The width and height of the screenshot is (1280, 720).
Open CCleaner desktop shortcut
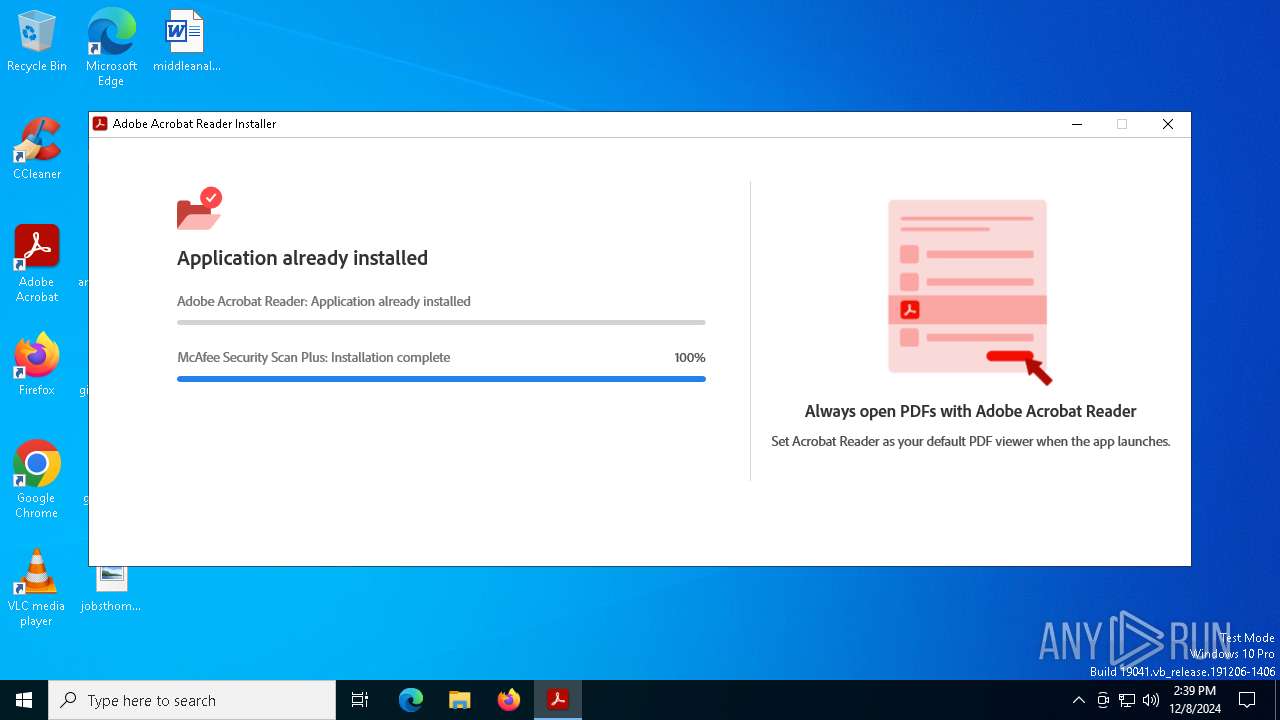pyautogui.click(x=37, y=149)
